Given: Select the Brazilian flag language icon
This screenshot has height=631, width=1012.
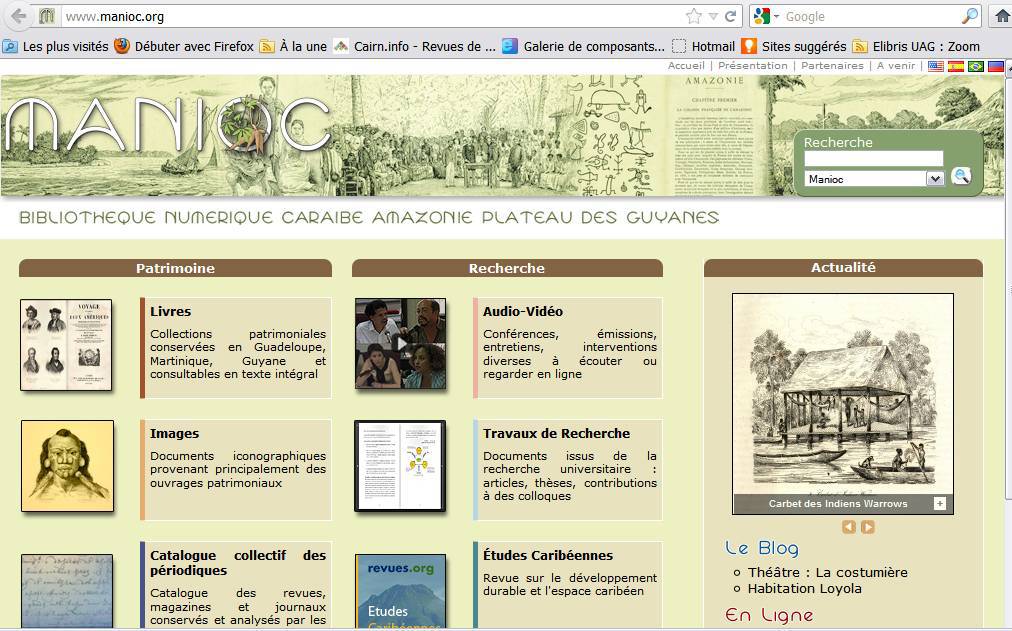Looking at the screenshot, I should (x=976, y=66).
